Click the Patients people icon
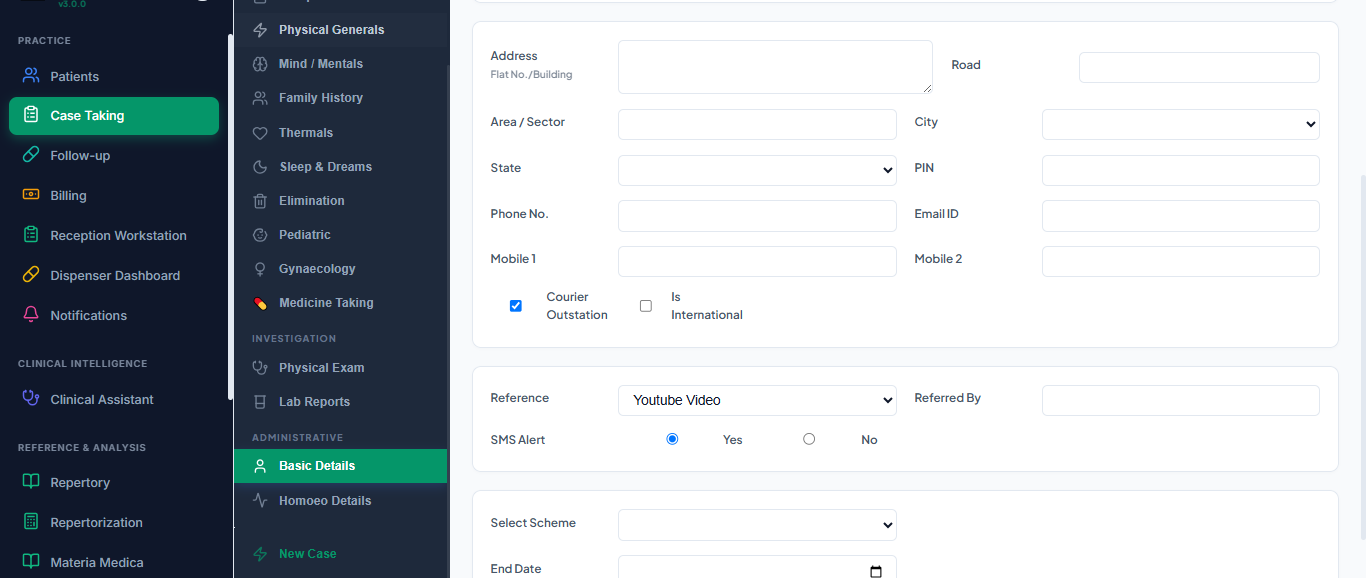 click(31, 76)
